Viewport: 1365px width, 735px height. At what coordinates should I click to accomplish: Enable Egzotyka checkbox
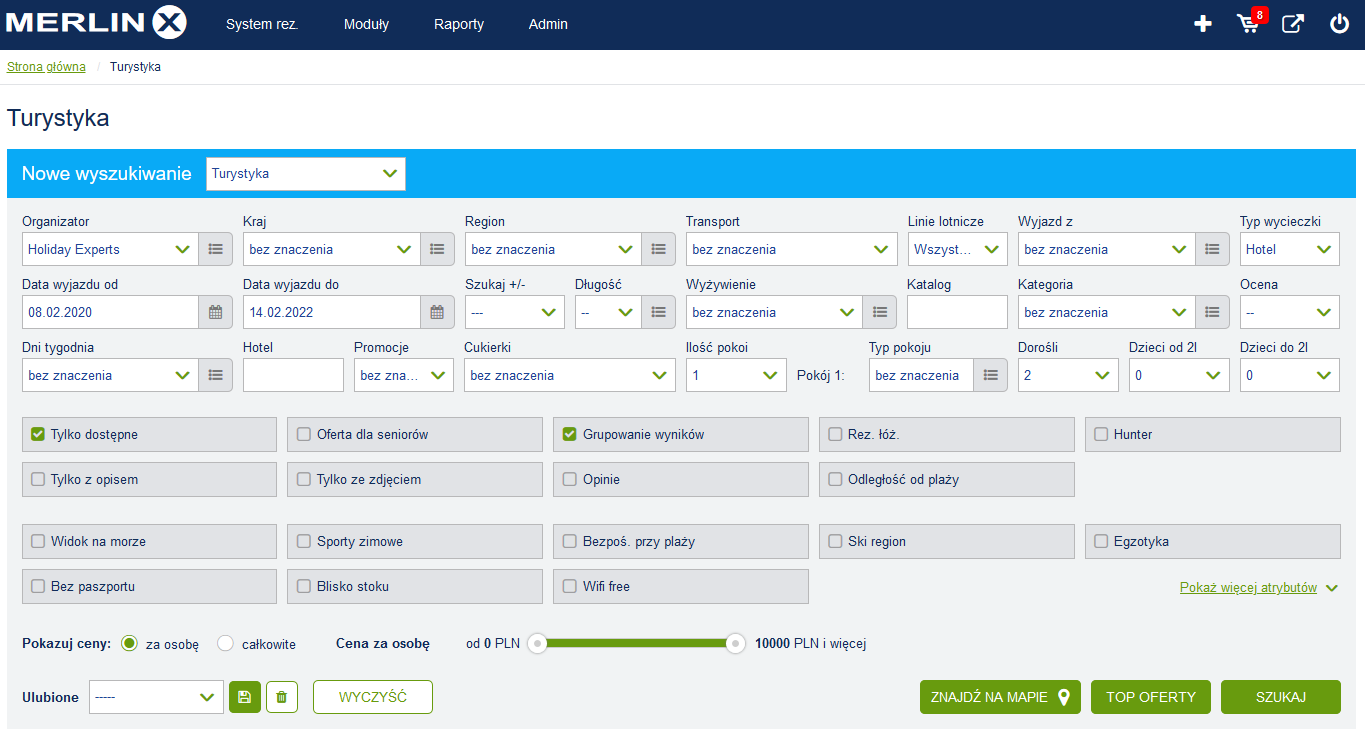tap(1101, 541)
